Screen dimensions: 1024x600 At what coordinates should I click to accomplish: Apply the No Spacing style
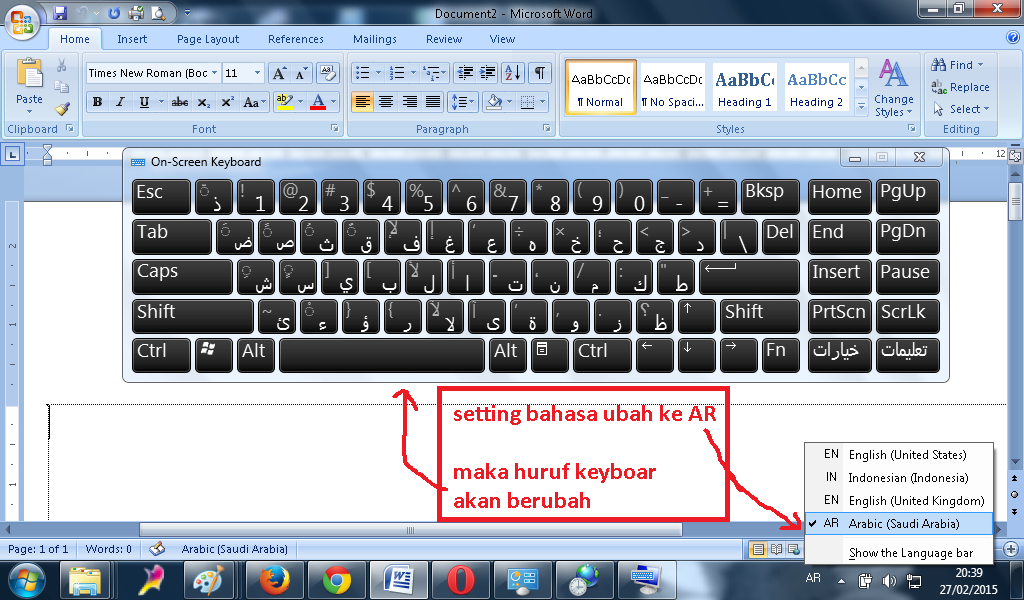673,87
